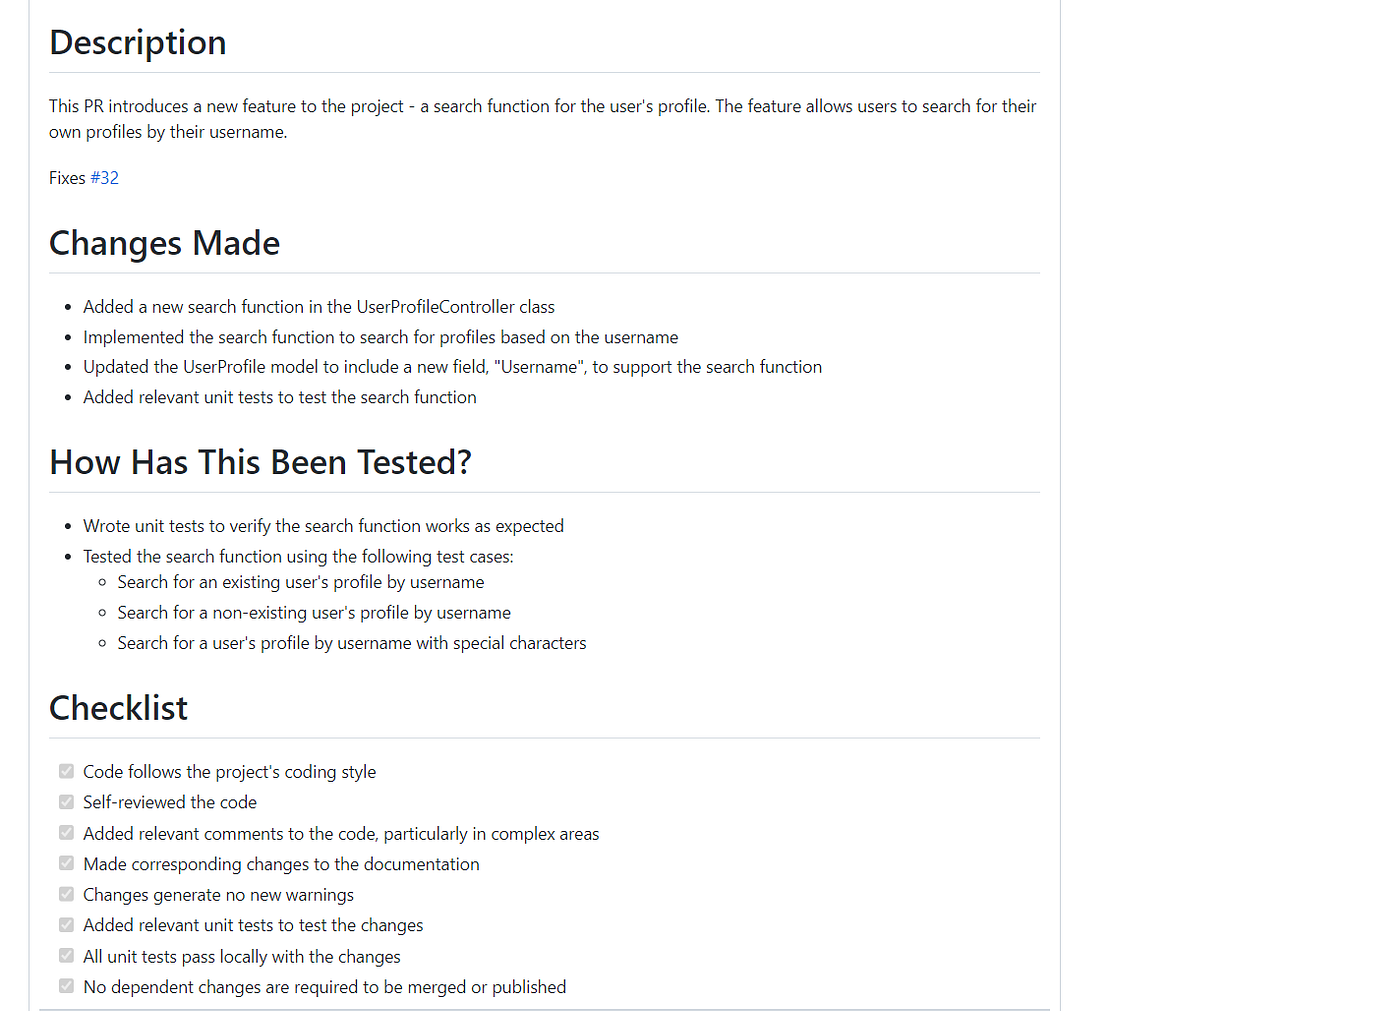Click the Changes Made heading
Viewport: 1400px width, 1011px height.
(x=165, y=243)
